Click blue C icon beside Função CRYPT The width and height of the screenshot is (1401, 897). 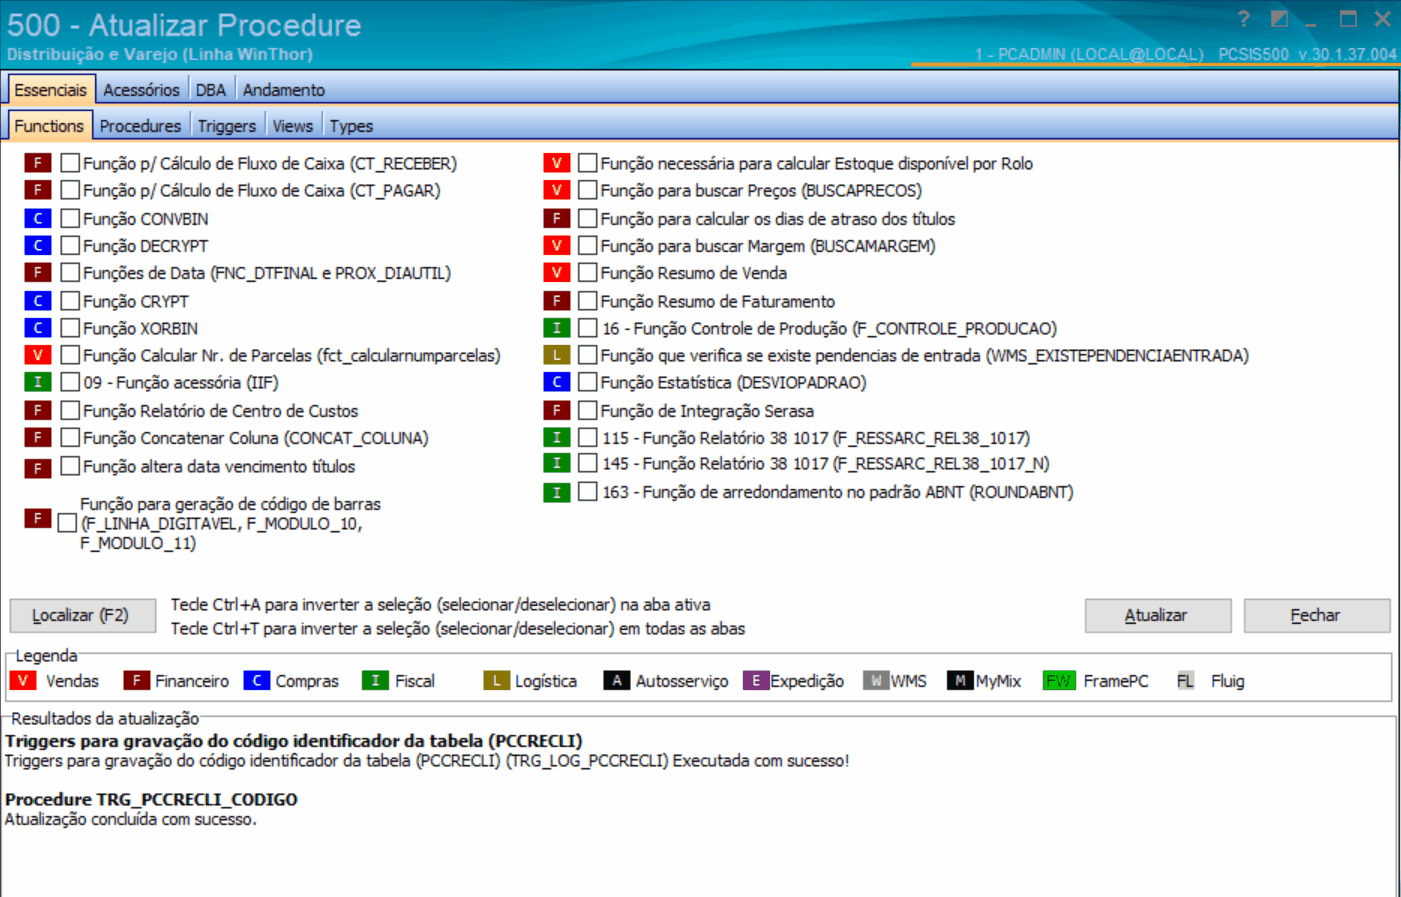pyautogui.click(x=38, y=300)
